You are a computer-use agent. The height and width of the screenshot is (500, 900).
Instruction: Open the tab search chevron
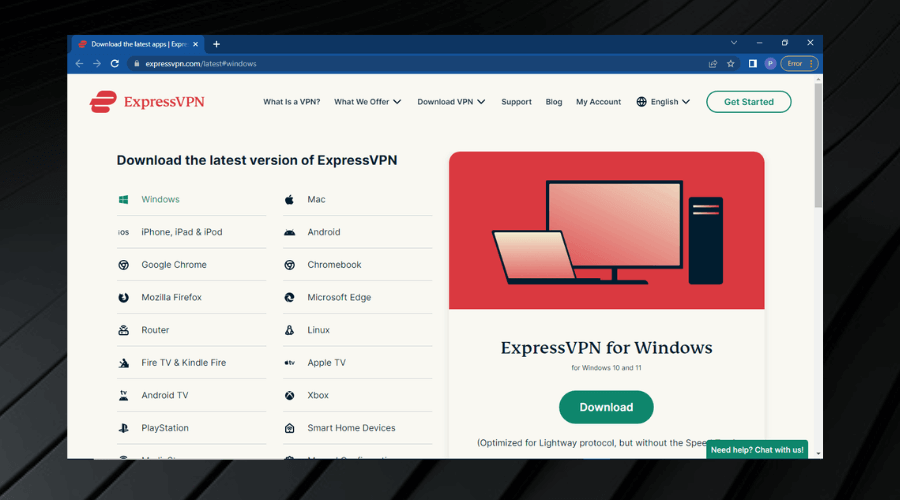pyautogui.click(x=734, y=43)
